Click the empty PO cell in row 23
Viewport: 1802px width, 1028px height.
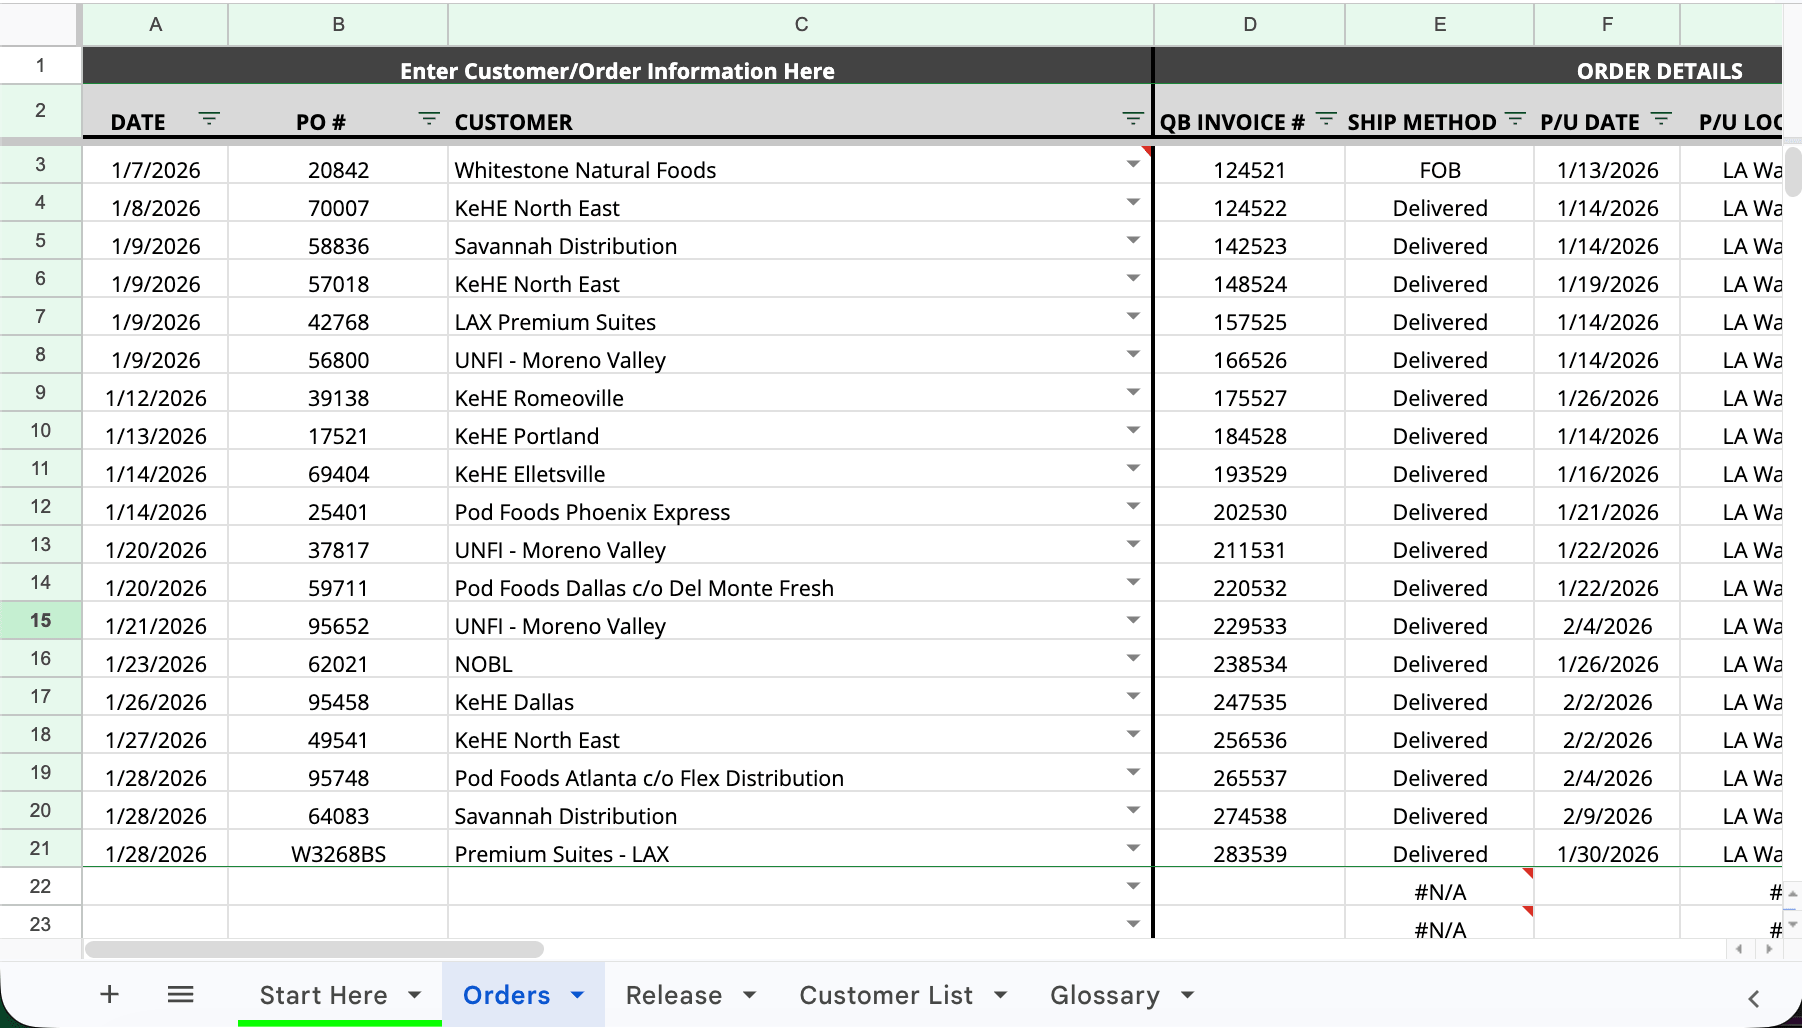point(338,923)
